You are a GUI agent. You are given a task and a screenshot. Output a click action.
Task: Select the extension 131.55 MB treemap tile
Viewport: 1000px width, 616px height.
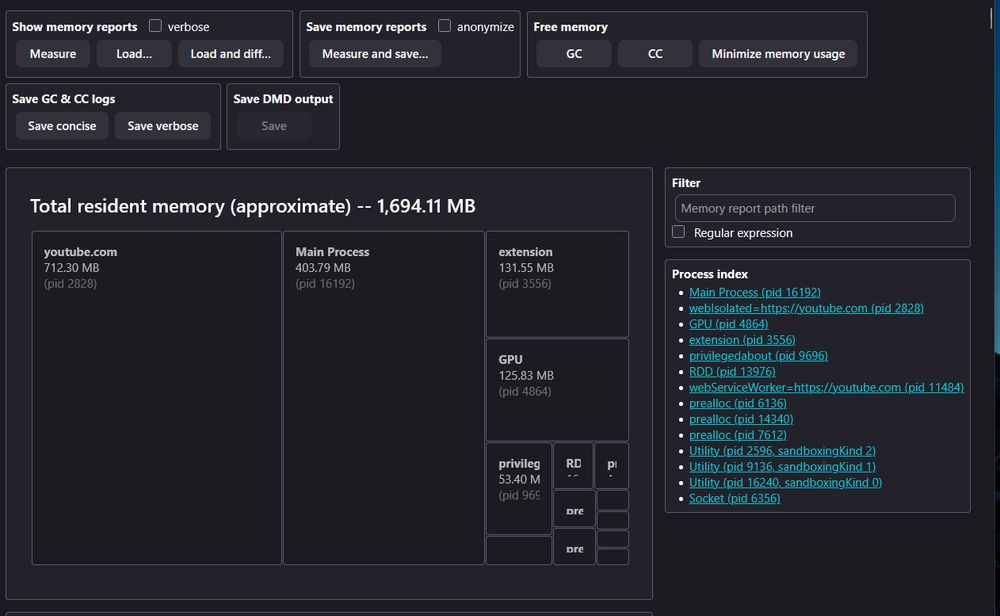click(557, 285)
